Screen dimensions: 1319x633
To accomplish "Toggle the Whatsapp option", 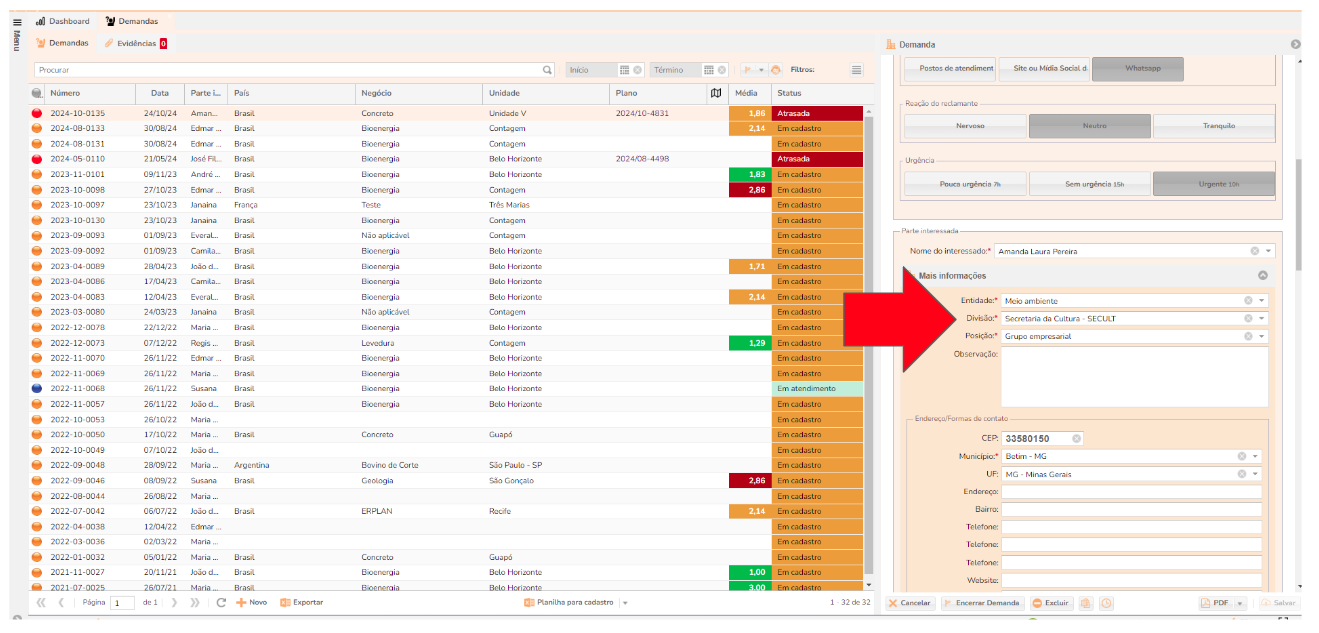I will (x=1138, y=69).
